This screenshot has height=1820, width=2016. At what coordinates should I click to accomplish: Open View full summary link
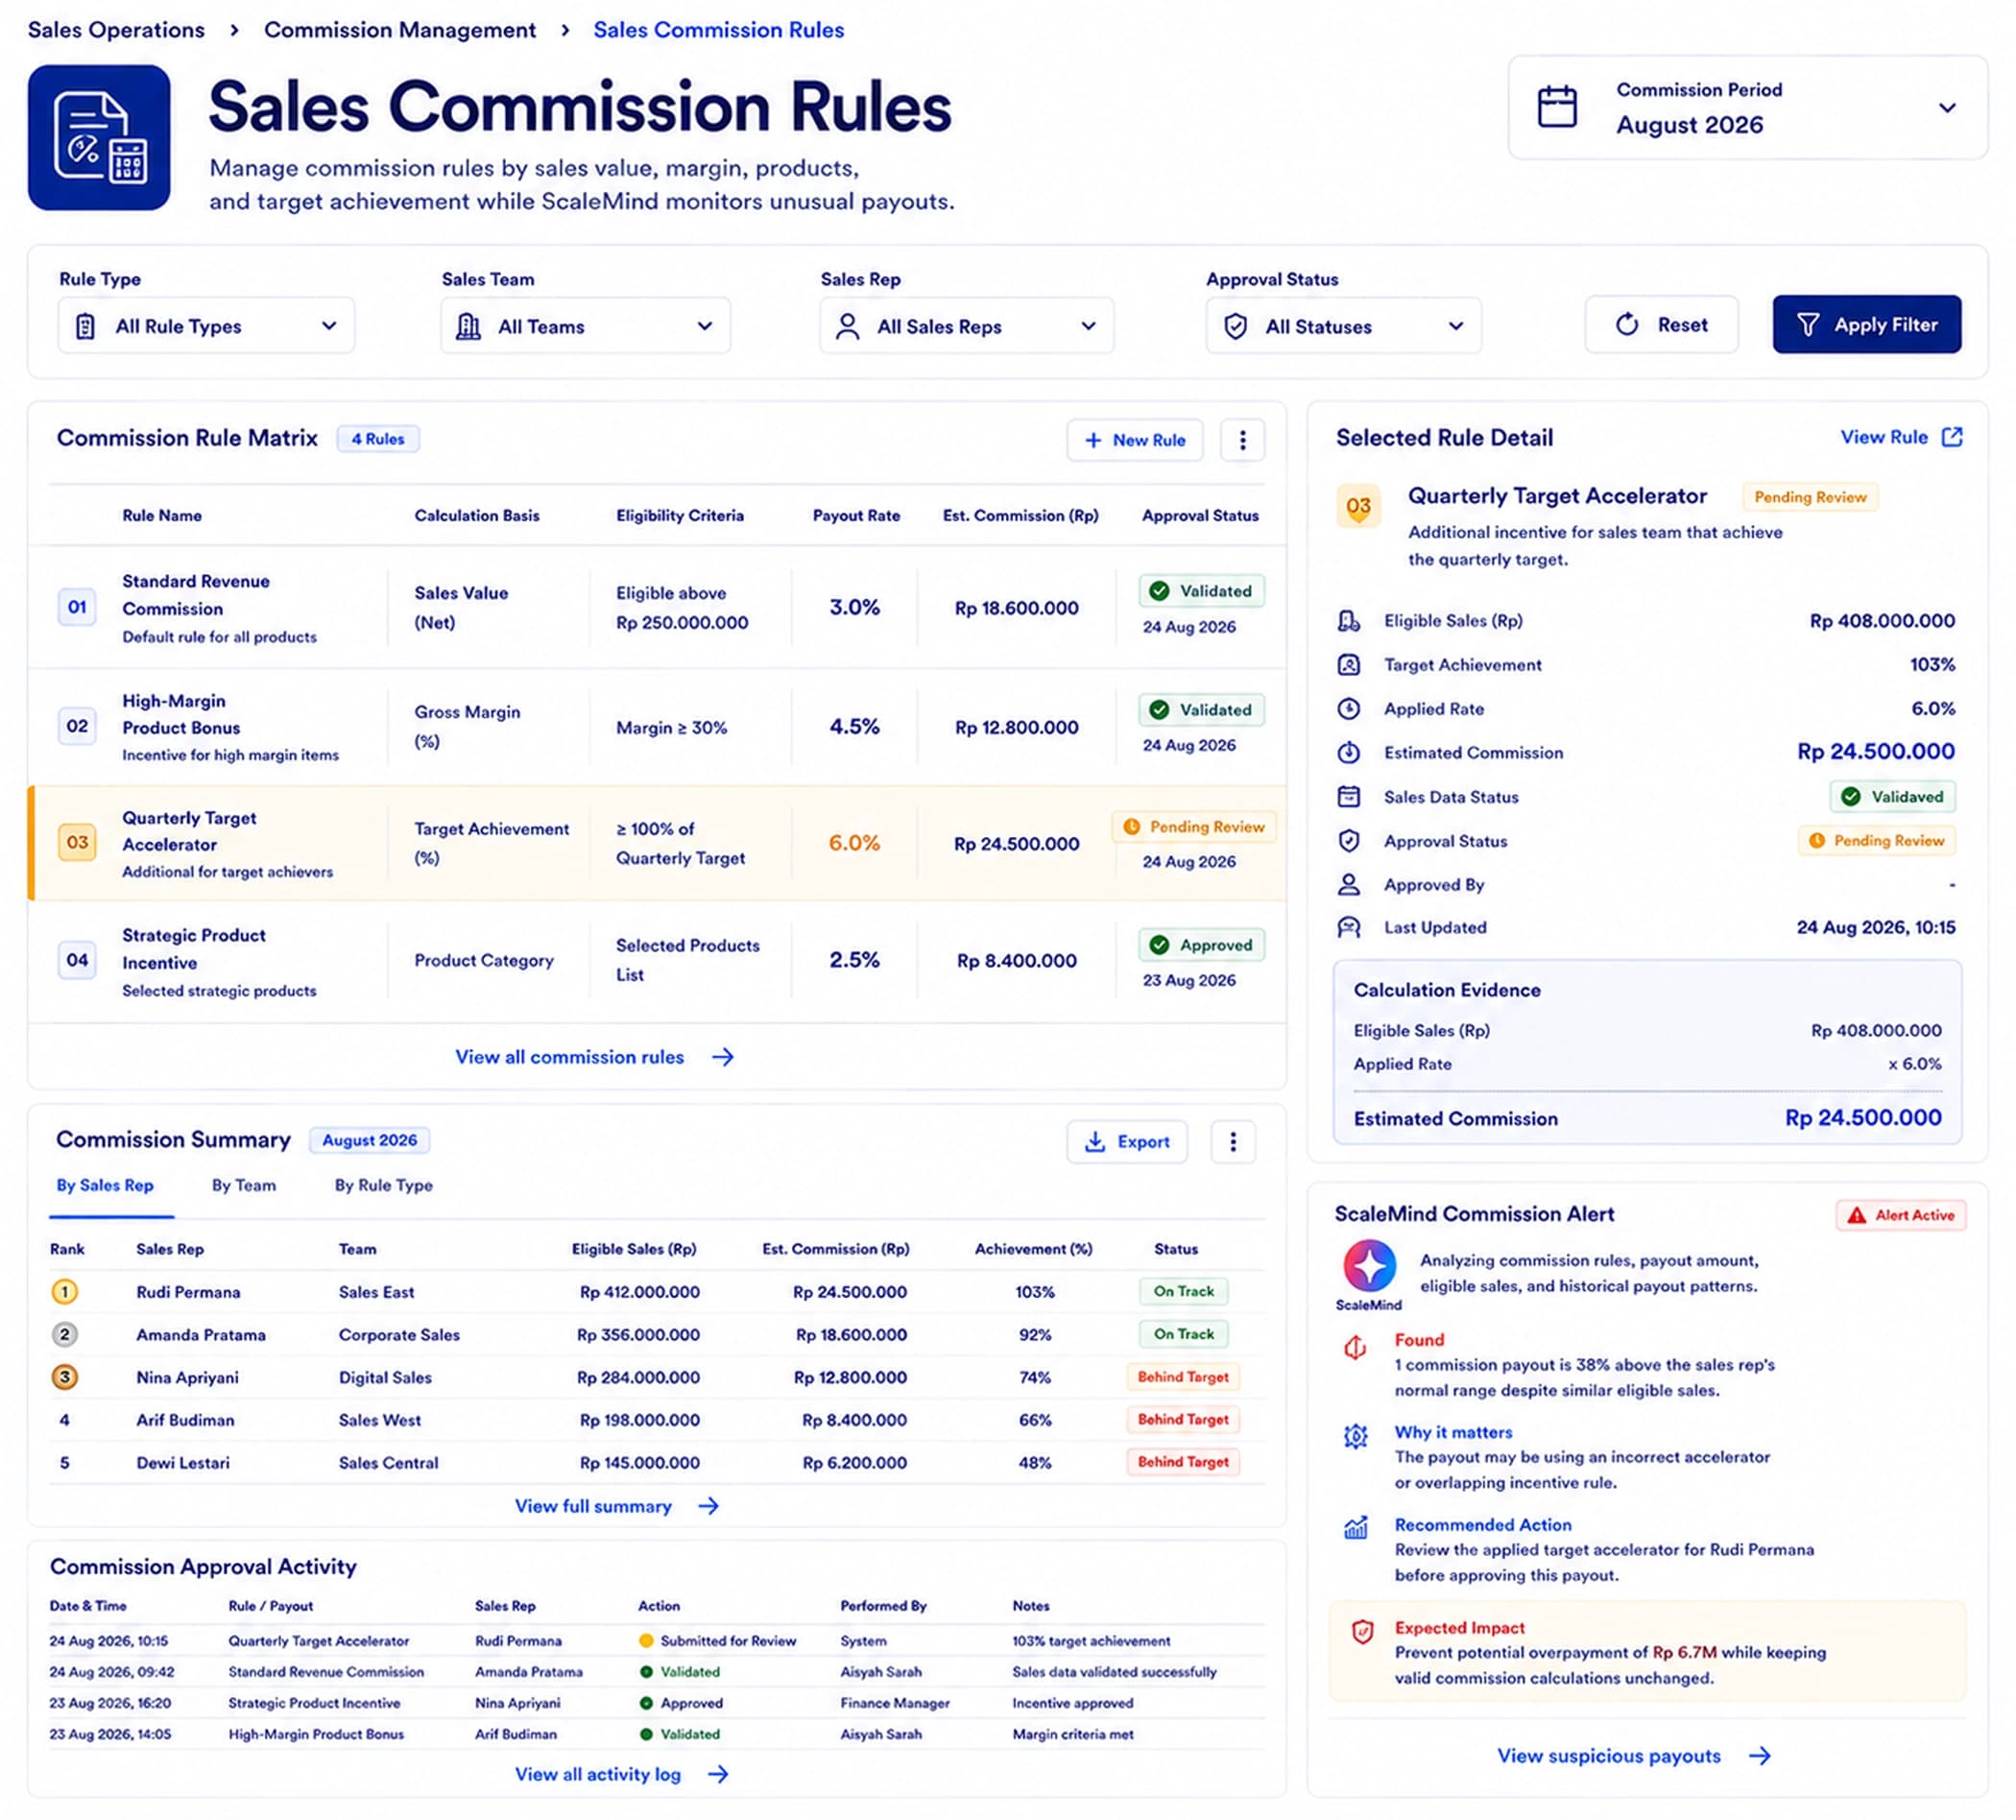pyautogui.click(x=617, y=1506)
